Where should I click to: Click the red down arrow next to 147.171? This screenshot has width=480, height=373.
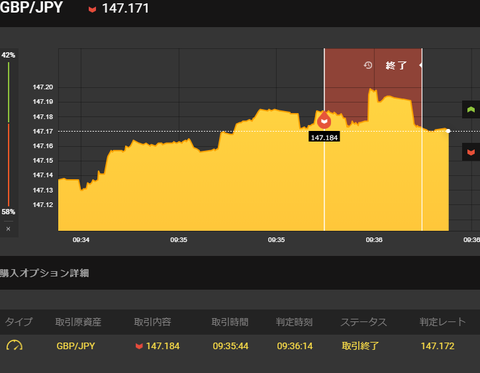tap(92, 9)
